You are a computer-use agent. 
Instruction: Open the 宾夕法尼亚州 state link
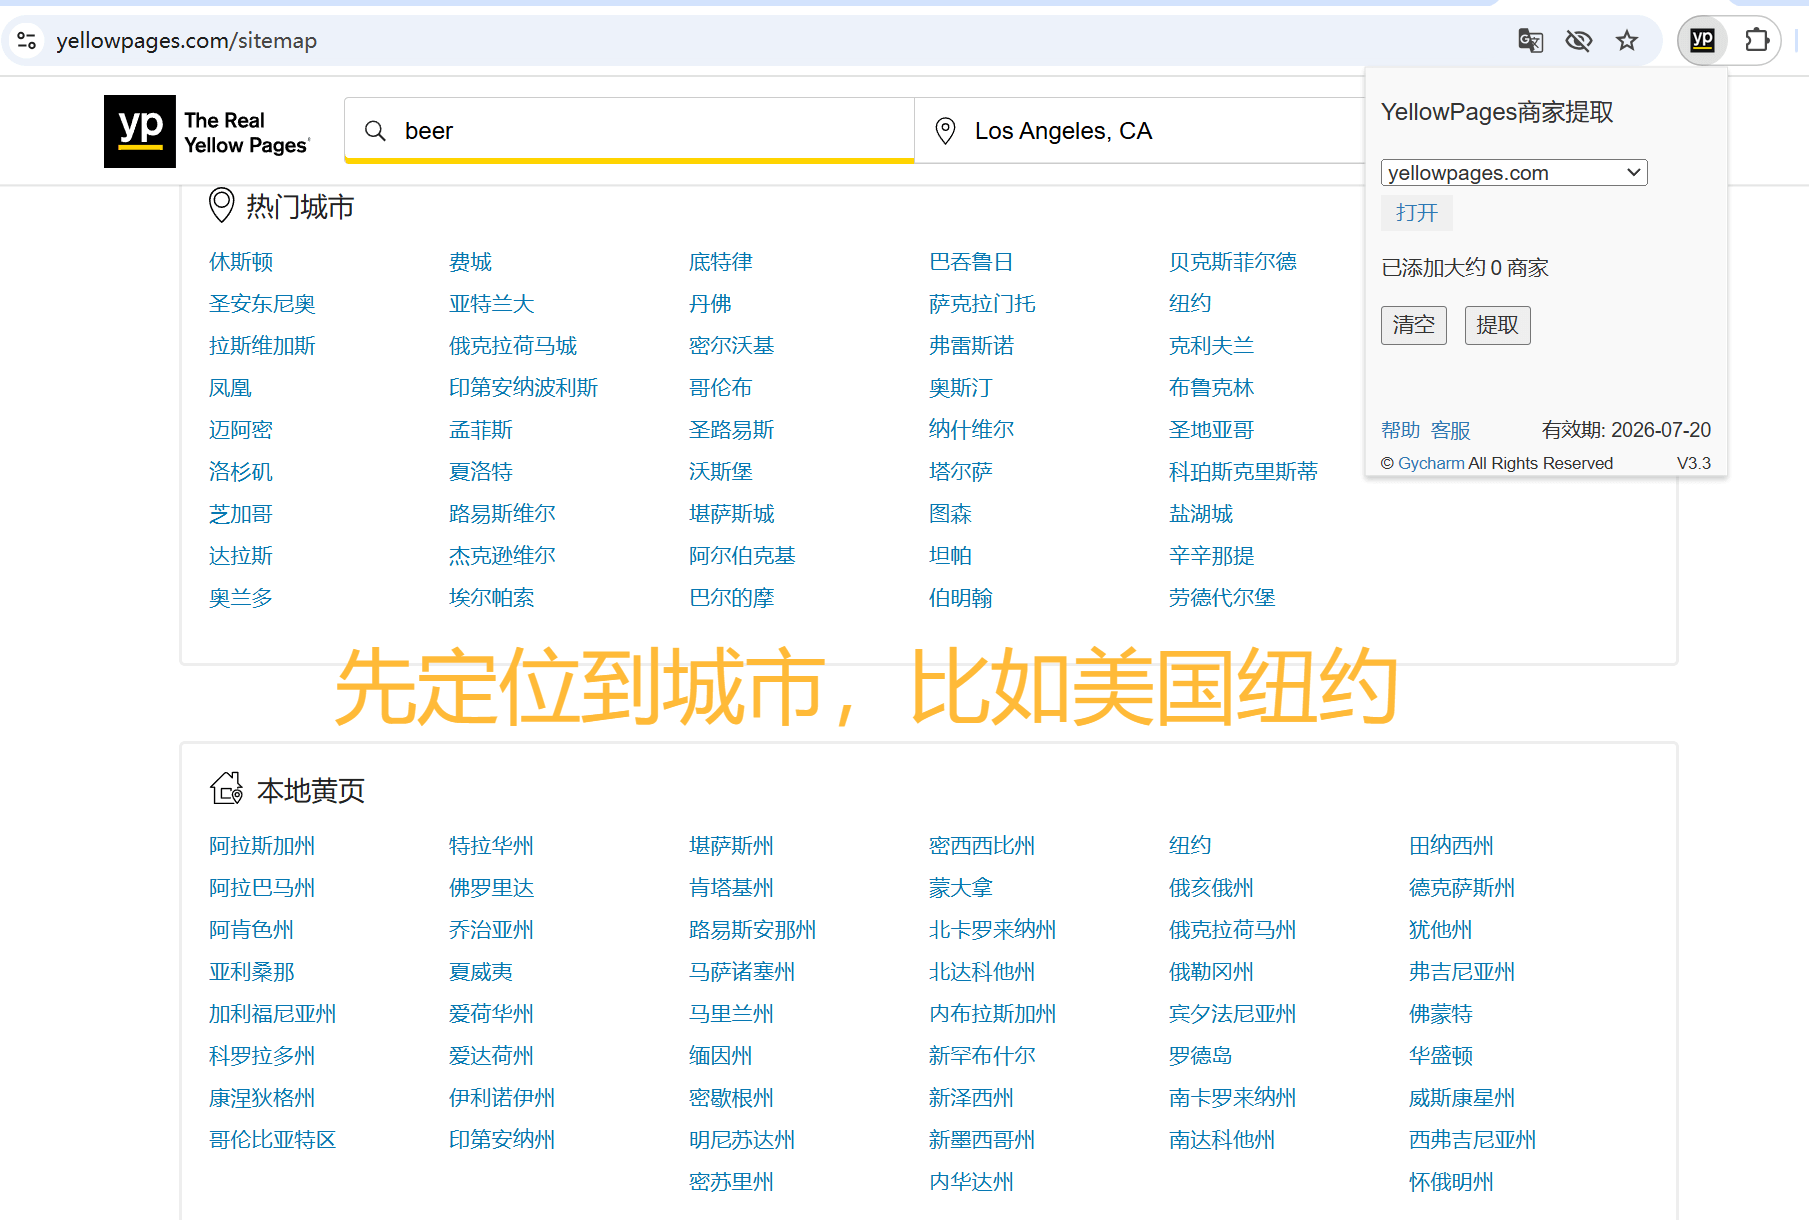(1232, 1014)
